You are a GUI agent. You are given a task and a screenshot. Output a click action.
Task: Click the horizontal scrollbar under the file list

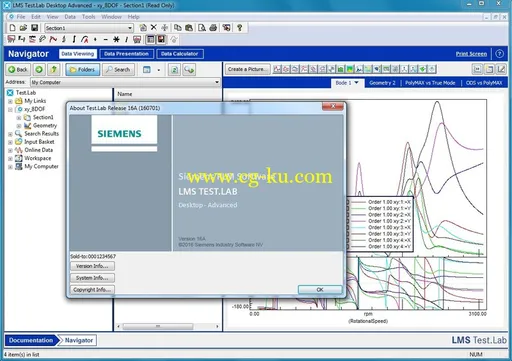(168, 326)
